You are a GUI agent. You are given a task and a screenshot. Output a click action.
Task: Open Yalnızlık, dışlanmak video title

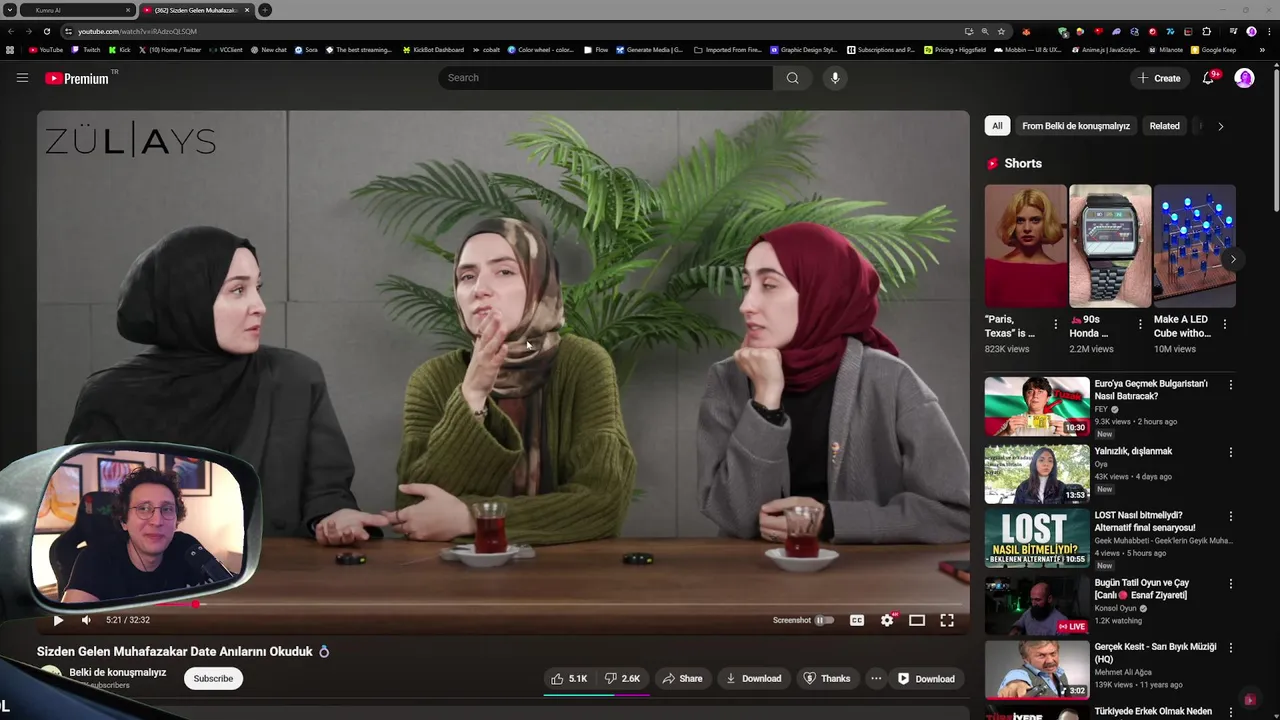[1133, 451]
